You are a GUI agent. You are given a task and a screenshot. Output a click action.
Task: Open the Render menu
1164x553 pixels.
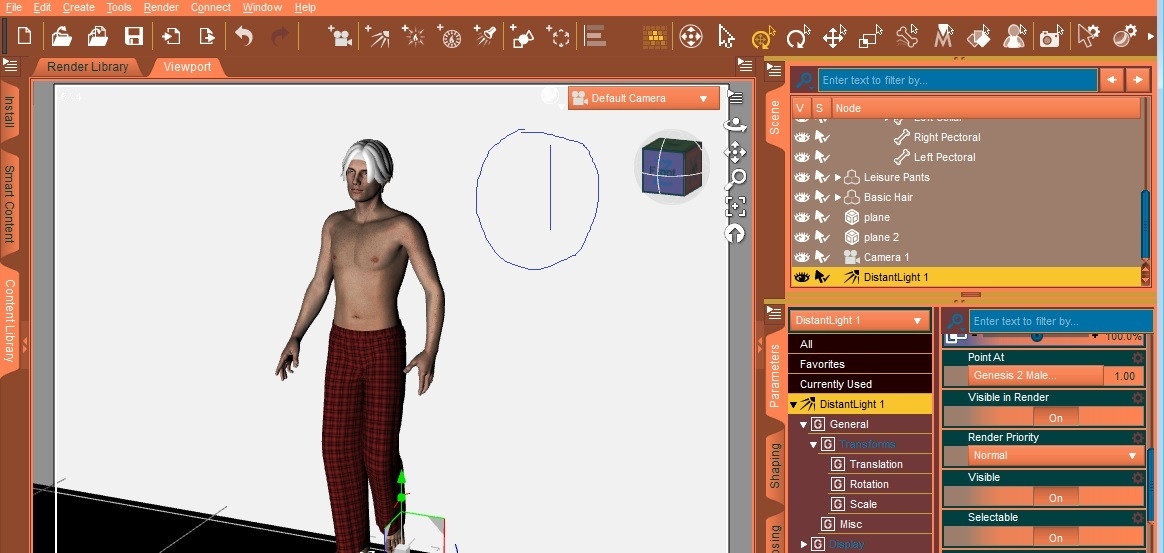click(161, 7)
